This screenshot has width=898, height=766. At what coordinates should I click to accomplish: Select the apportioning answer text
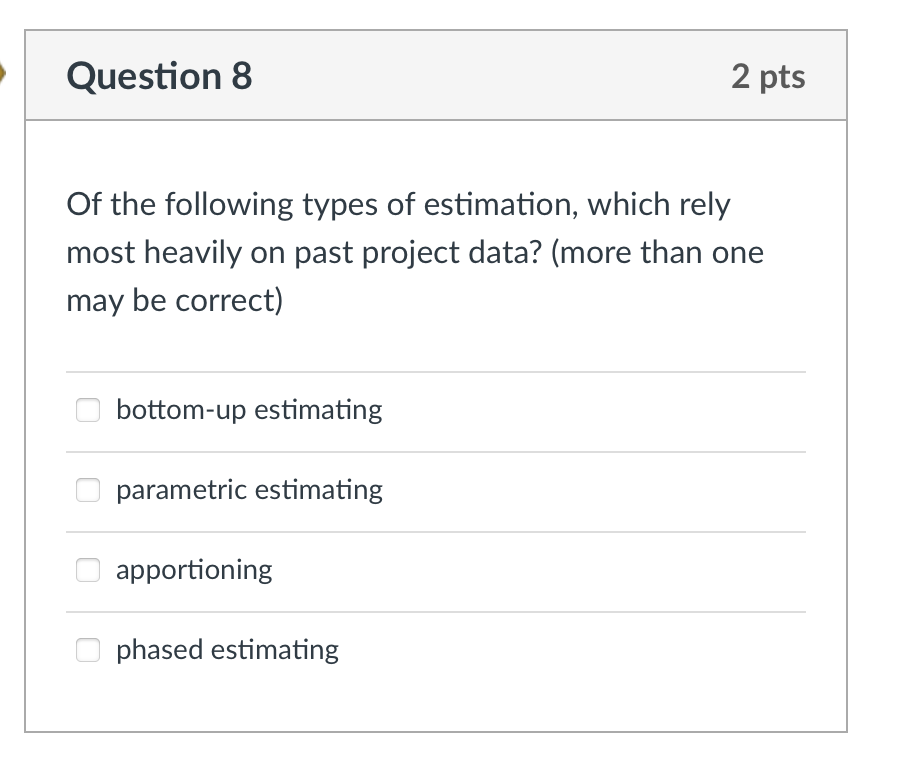[x=194, y=570]
